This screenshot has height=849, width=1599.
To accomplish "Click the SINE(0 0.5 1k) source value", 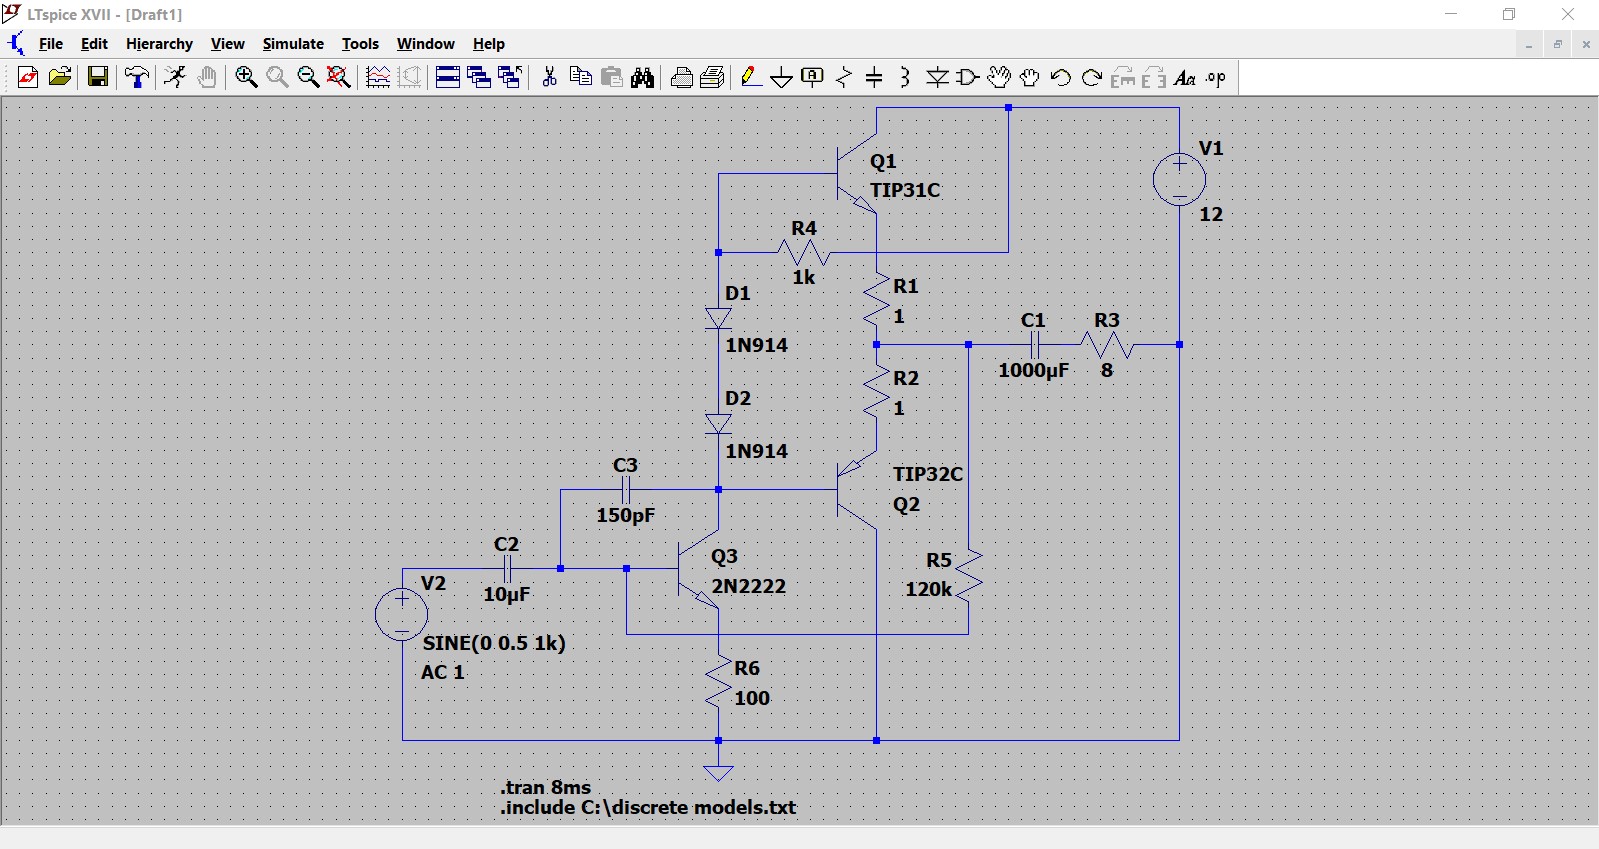I will pyautogui.click(x=494, y=643).
